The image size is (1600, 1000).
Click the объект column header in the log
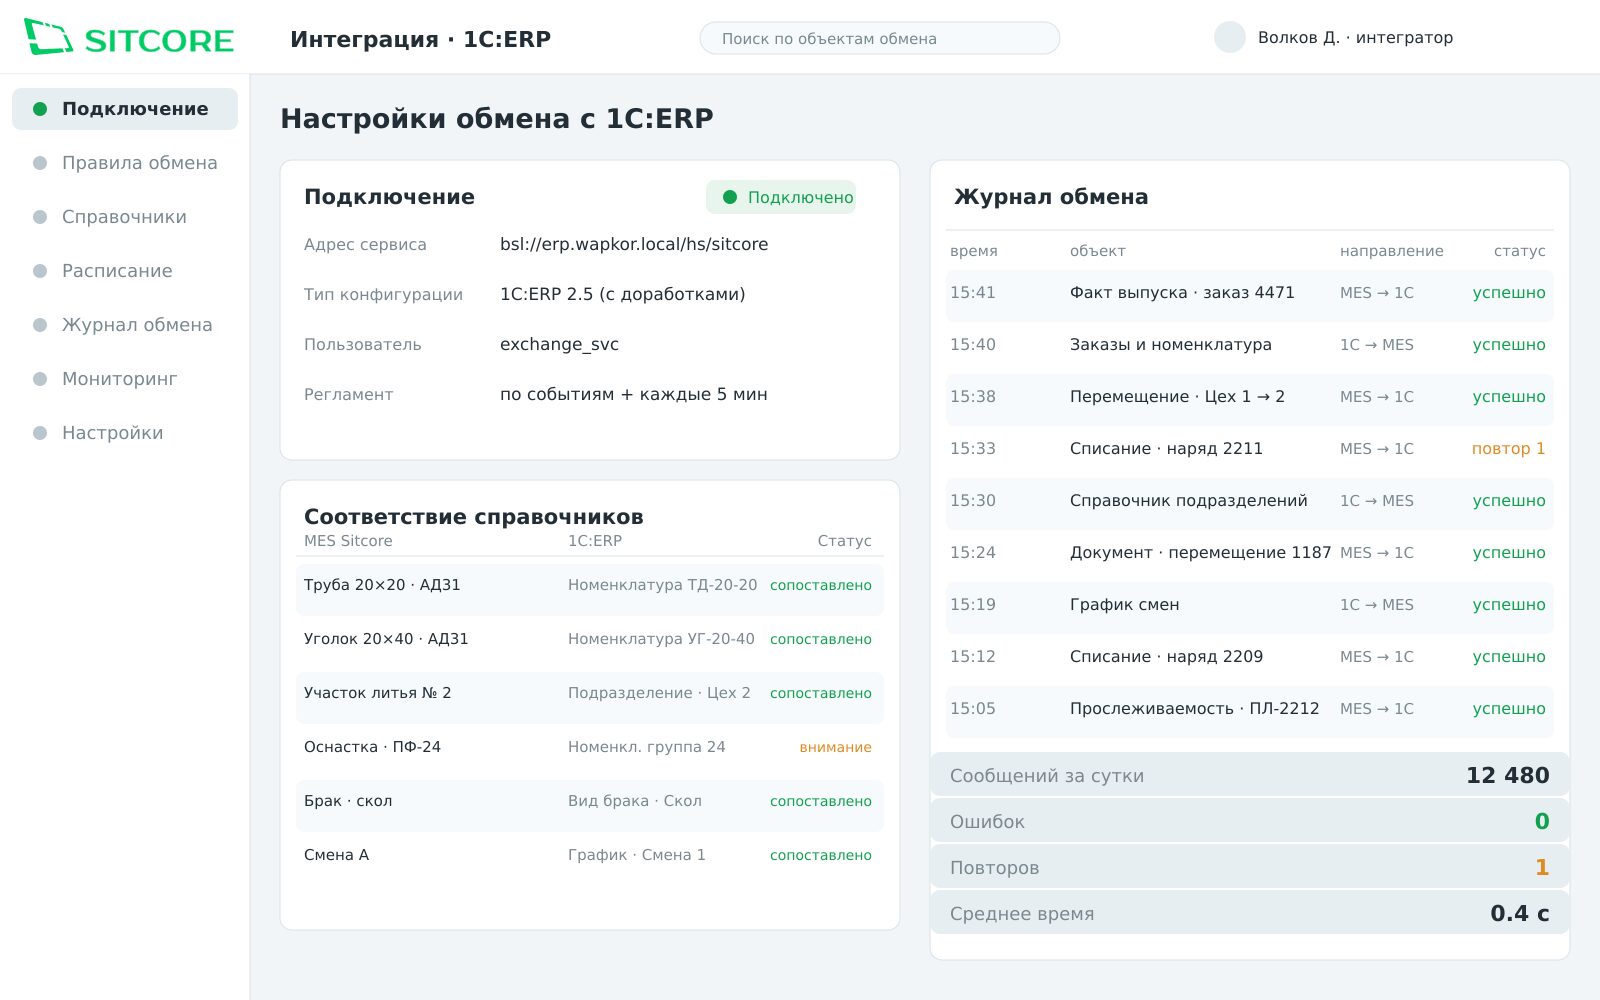[x=1098, y=251]
